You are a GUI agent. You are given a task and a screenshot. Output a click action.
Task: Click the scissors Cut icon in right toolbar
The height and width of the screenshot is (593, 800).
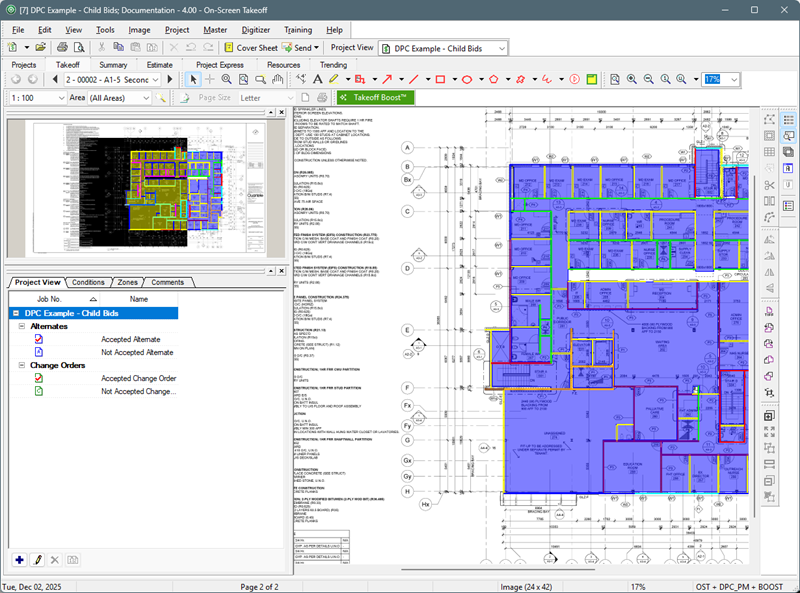click(769, 185)
